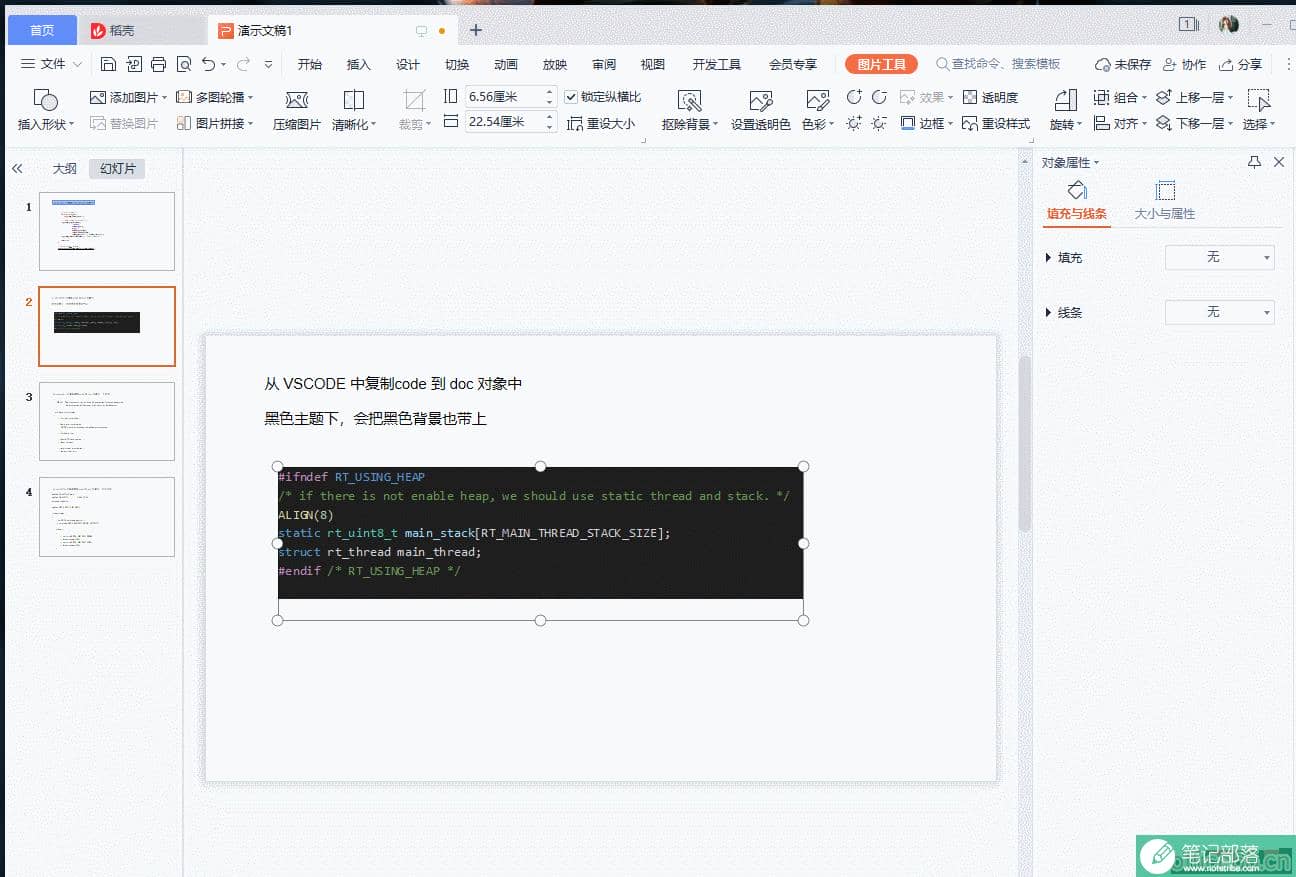
Task: Click Remove Background (抠除背景) icon
Action: coord(689,100)
